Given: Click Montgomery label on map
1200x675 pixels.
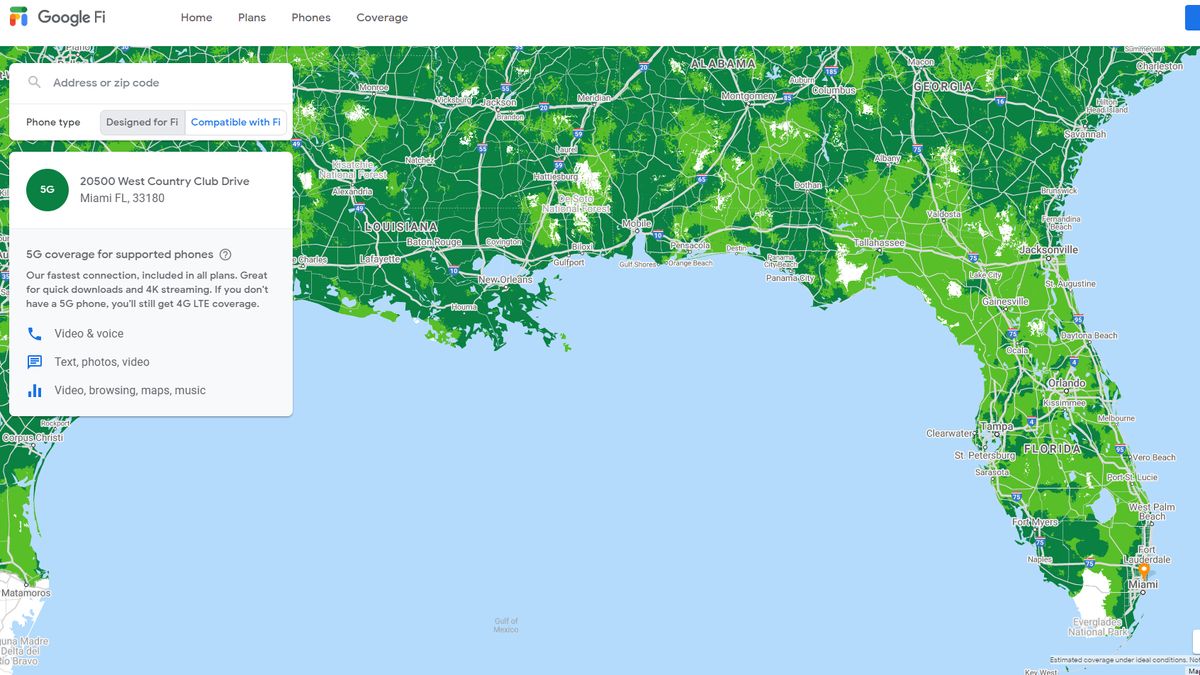Looking at the screenshot, I should pyautogui.click(x=748, y=96).
